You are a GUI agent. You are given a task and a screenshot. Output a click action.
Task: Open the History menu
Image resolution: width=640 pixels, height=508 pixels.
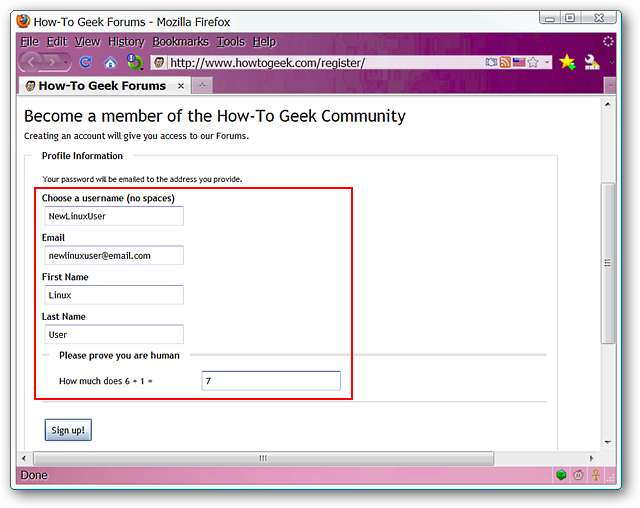point(126,42)
